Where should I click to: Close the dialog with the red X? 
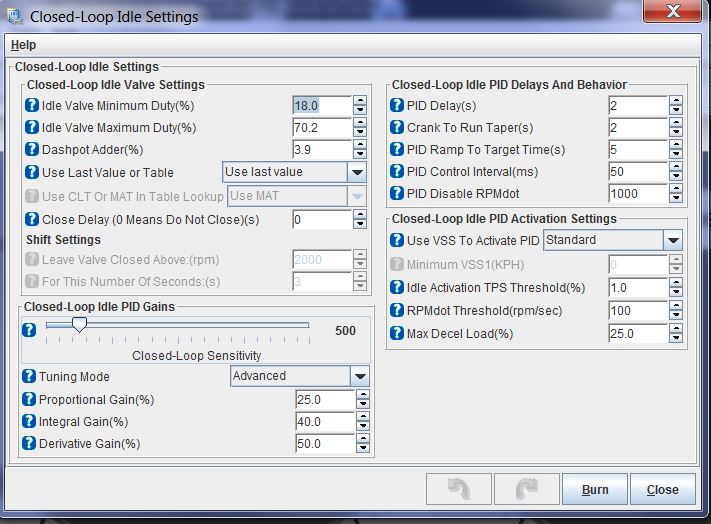tap(672, 11)
